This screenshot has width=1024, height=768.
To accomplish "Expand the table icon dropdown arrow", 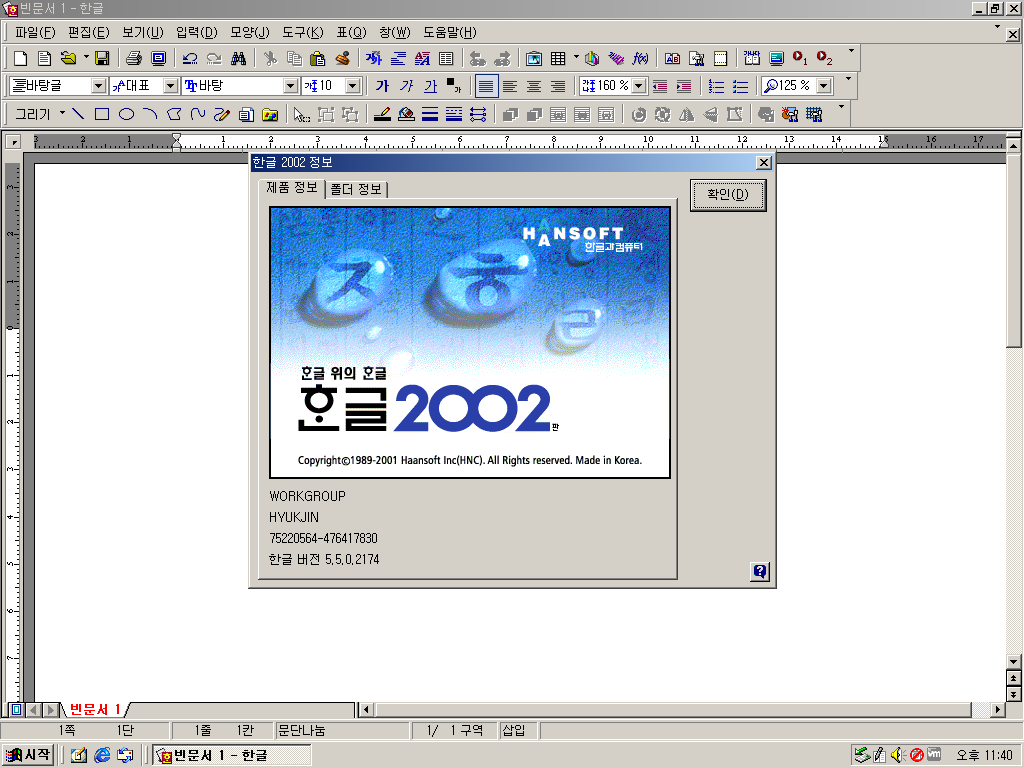I will tap(576, 59).
